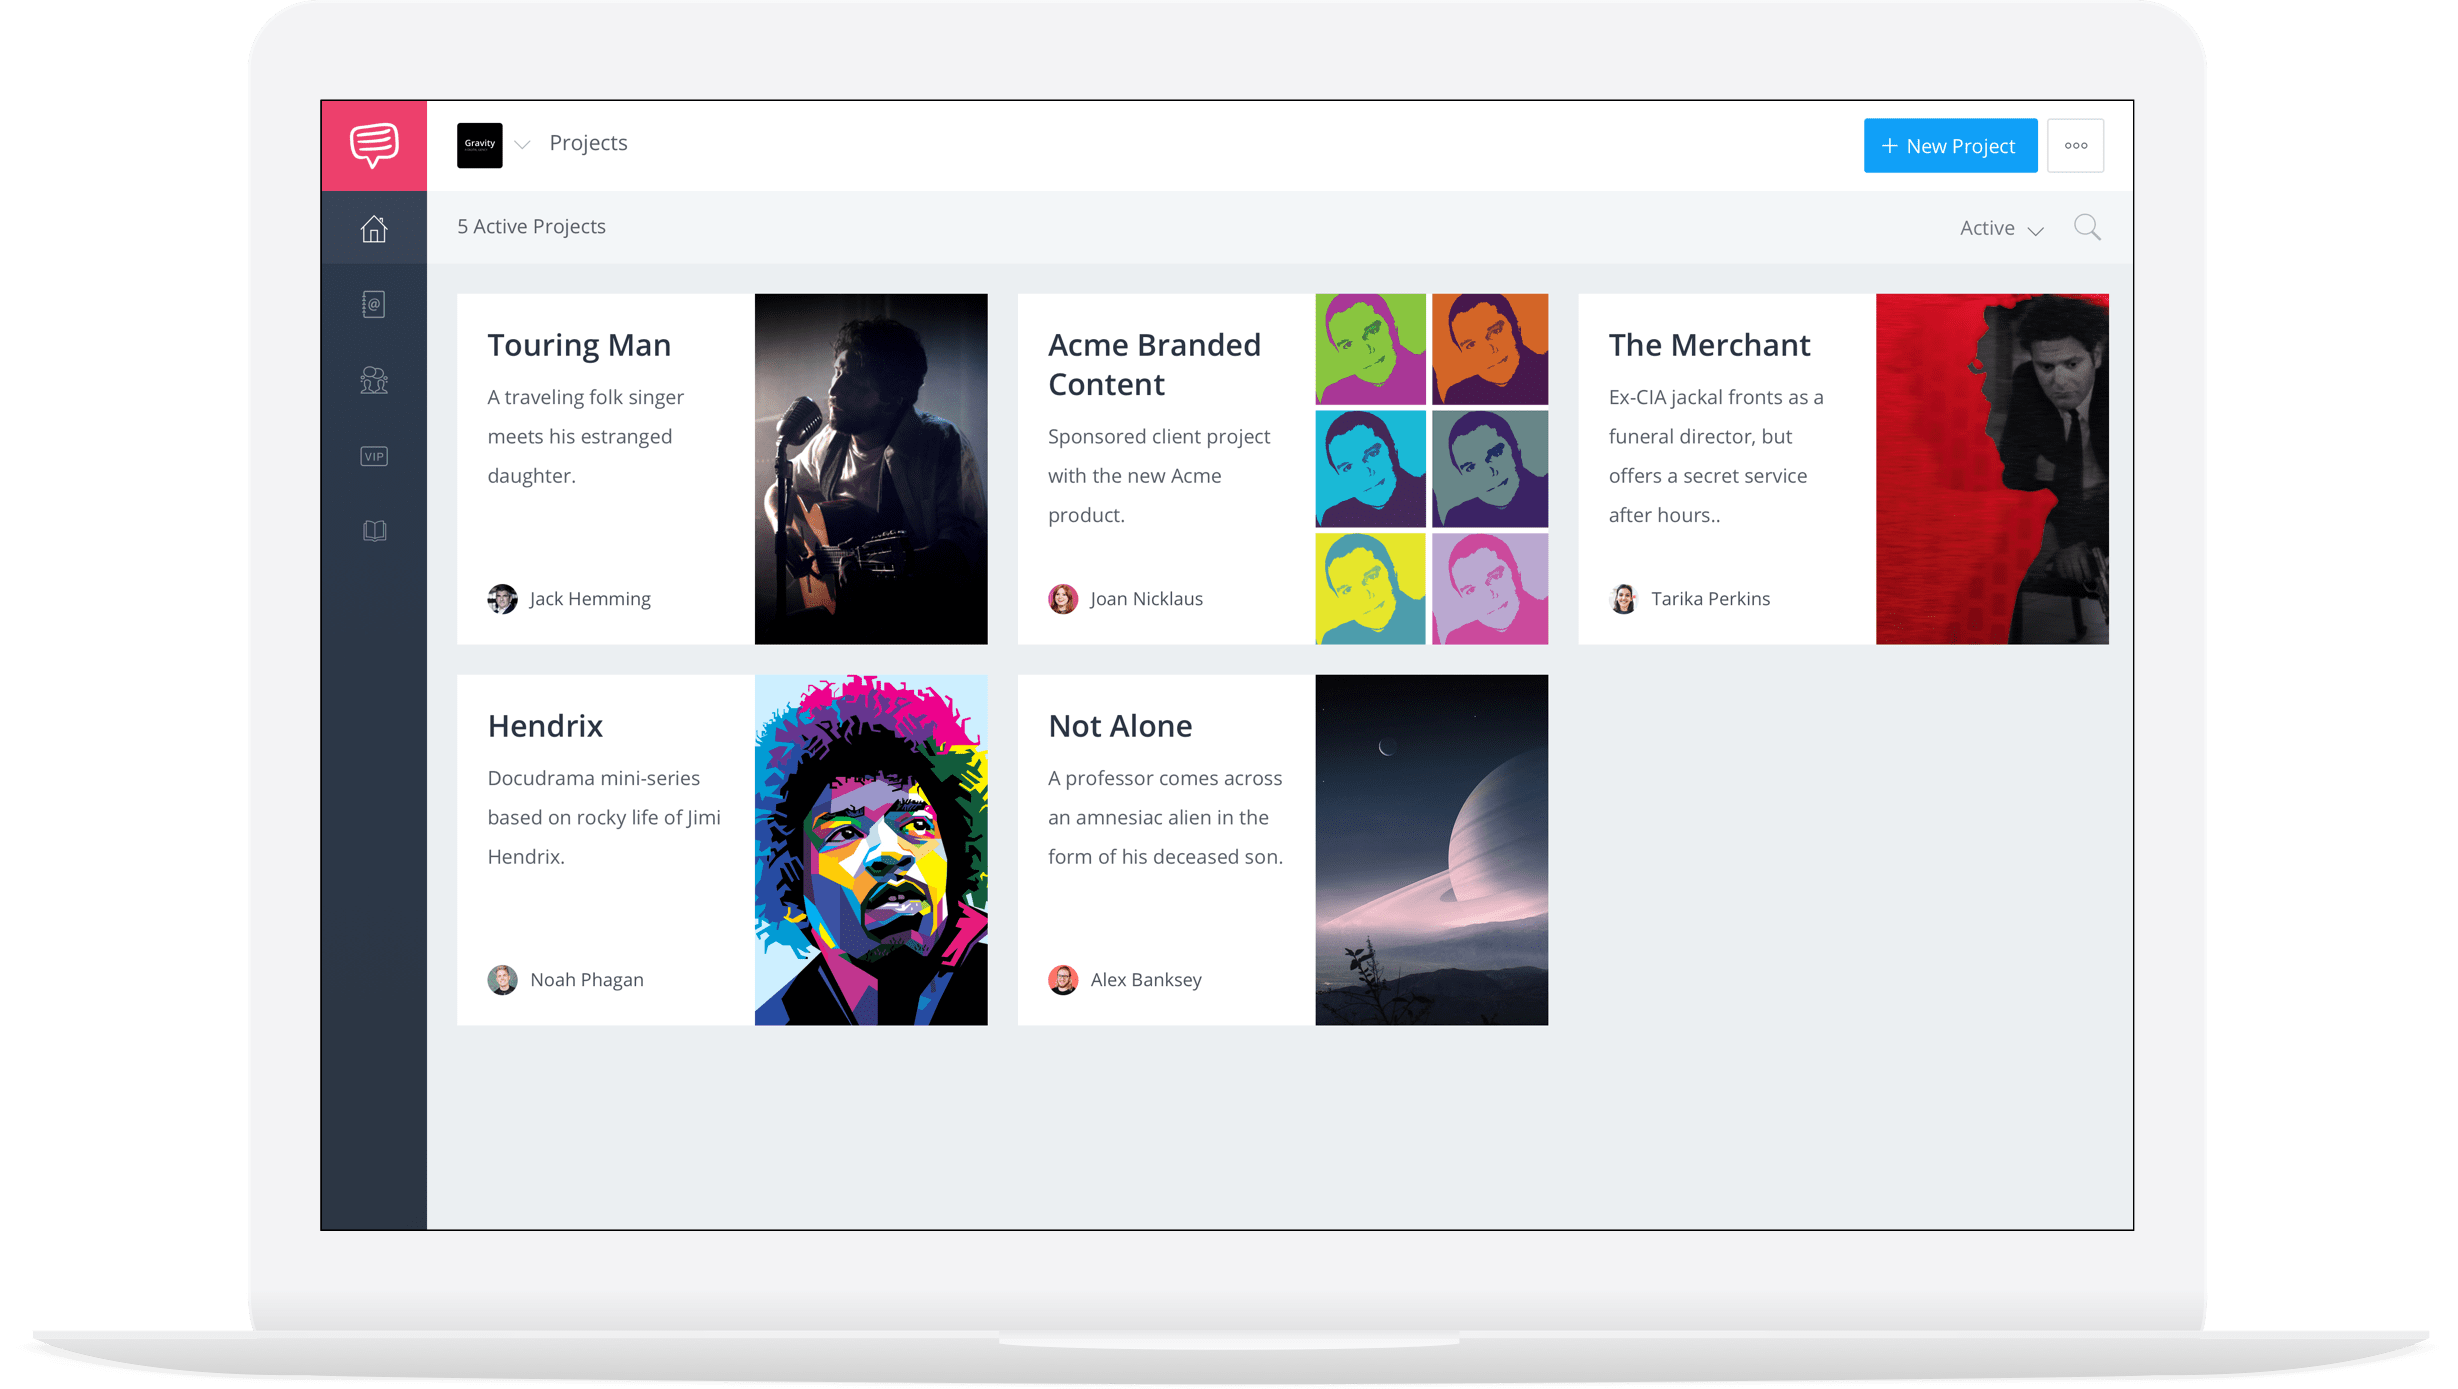The height and width of the screenshot is (1389, 2458).
Task: Click the Not Alone project card image
Action: [1430, 849]
